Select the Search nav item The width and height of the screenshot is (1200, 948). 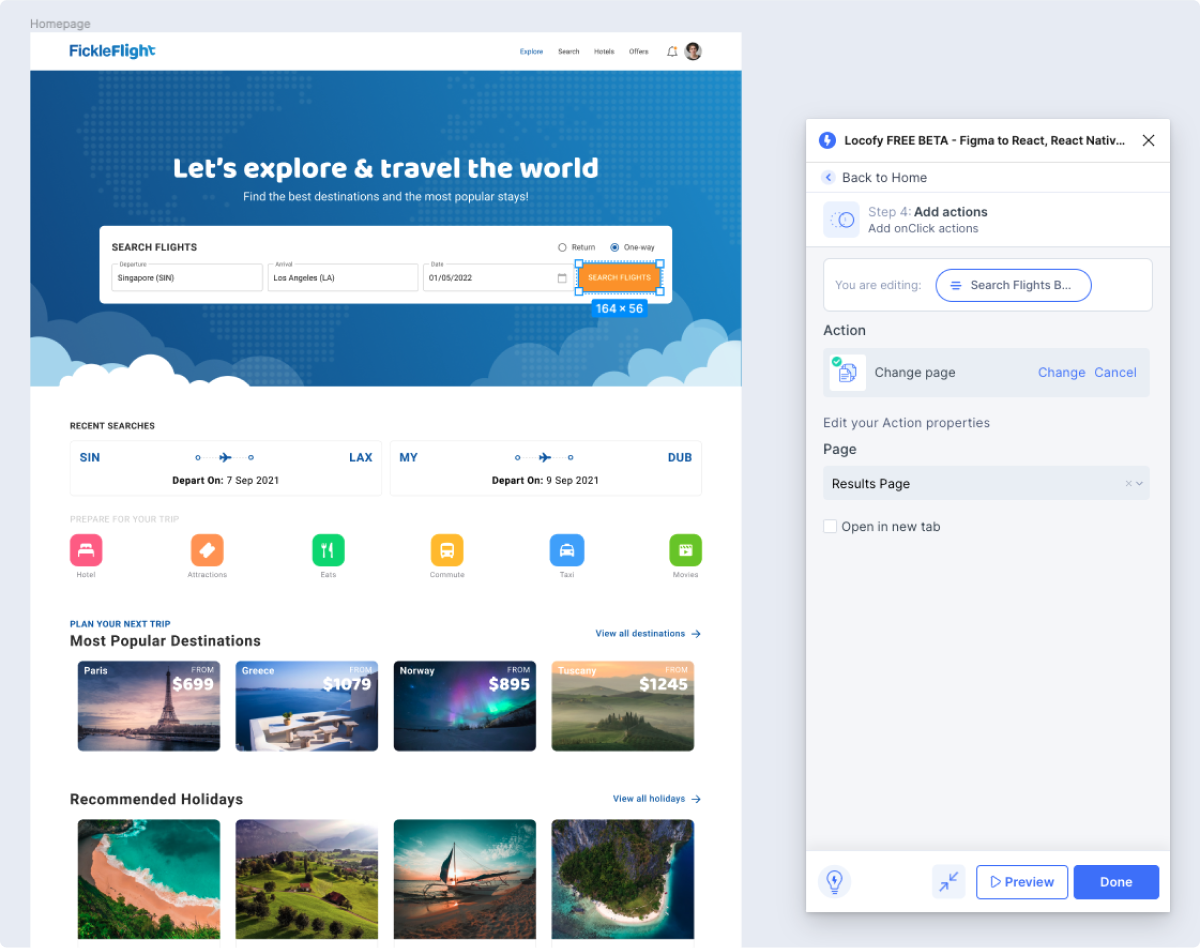pos(568,51)
